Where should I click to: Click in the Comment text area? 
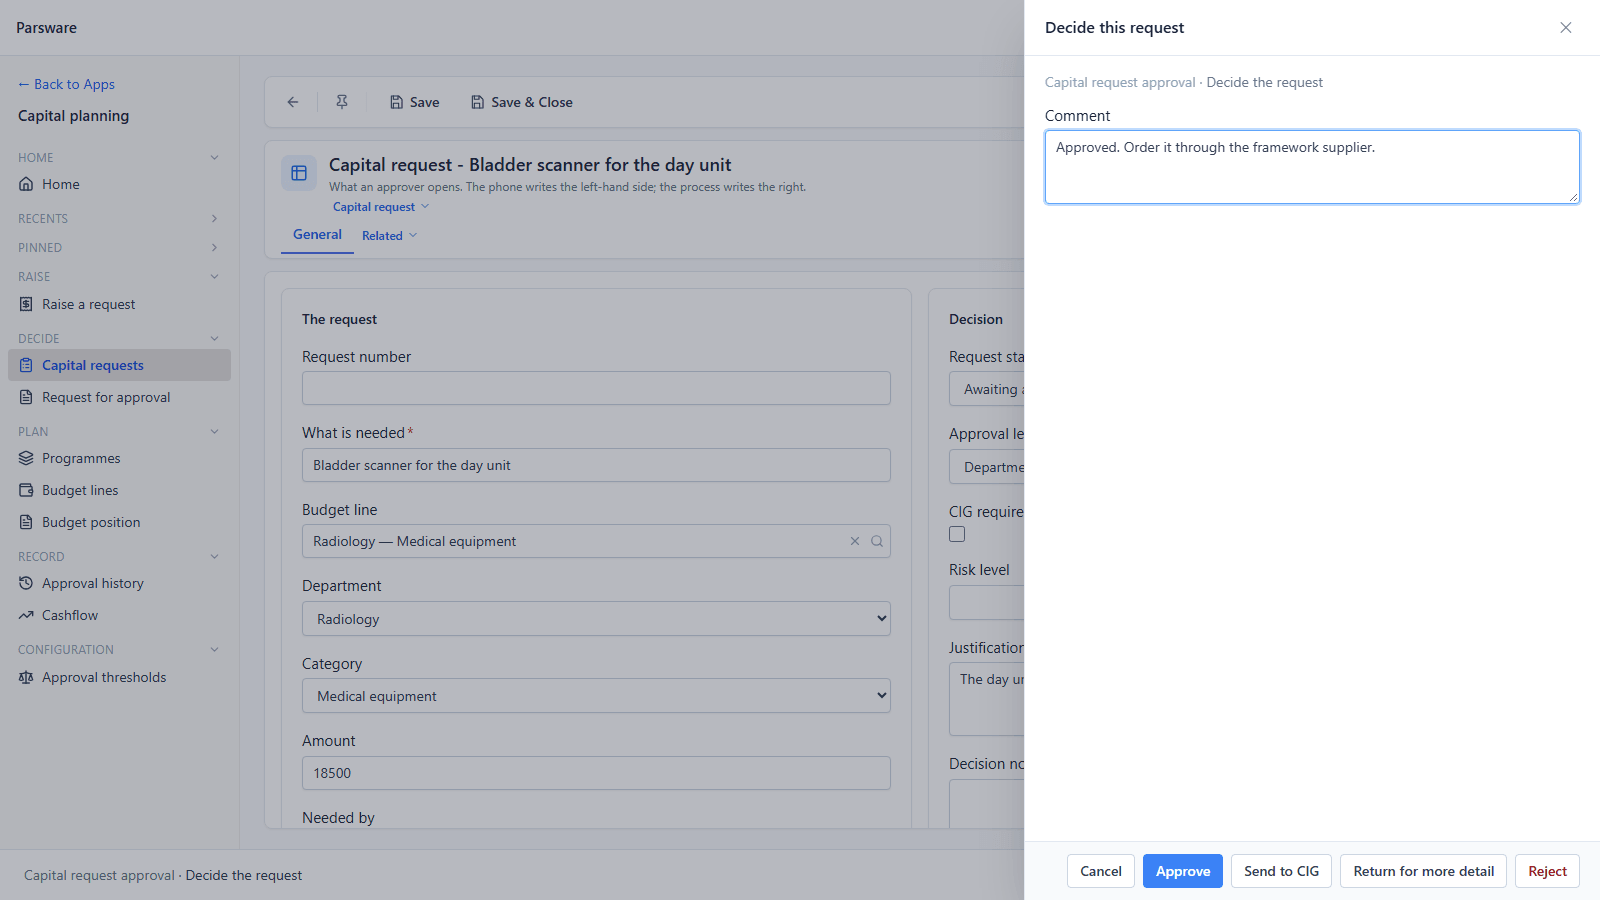pyautogui.click(x=1312, y=167)
